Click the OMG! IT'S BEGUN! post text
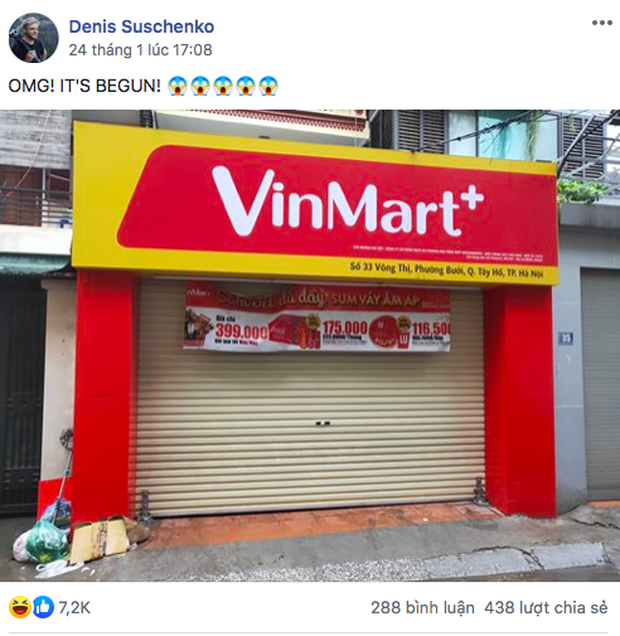The image size is (620, 636). point(84,86)
